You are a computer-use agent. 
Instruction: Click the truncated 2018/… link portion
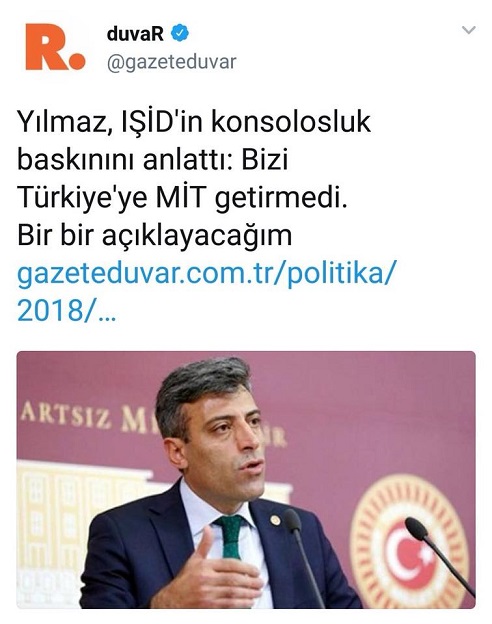pos(66,311)
